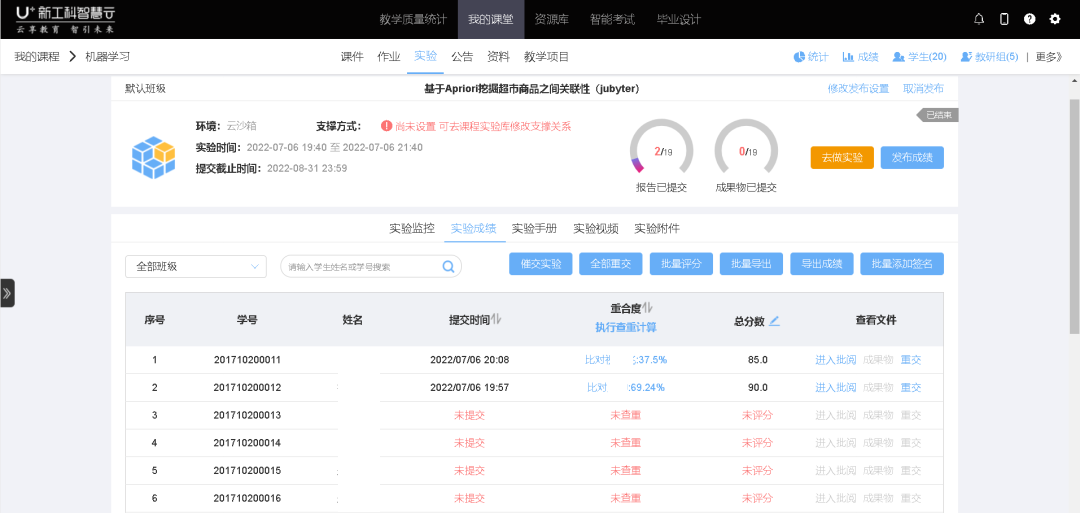Click 取消发布 link
This screenshot has width=1080, height=513.
pyautogui.click(x=924, y=89)
